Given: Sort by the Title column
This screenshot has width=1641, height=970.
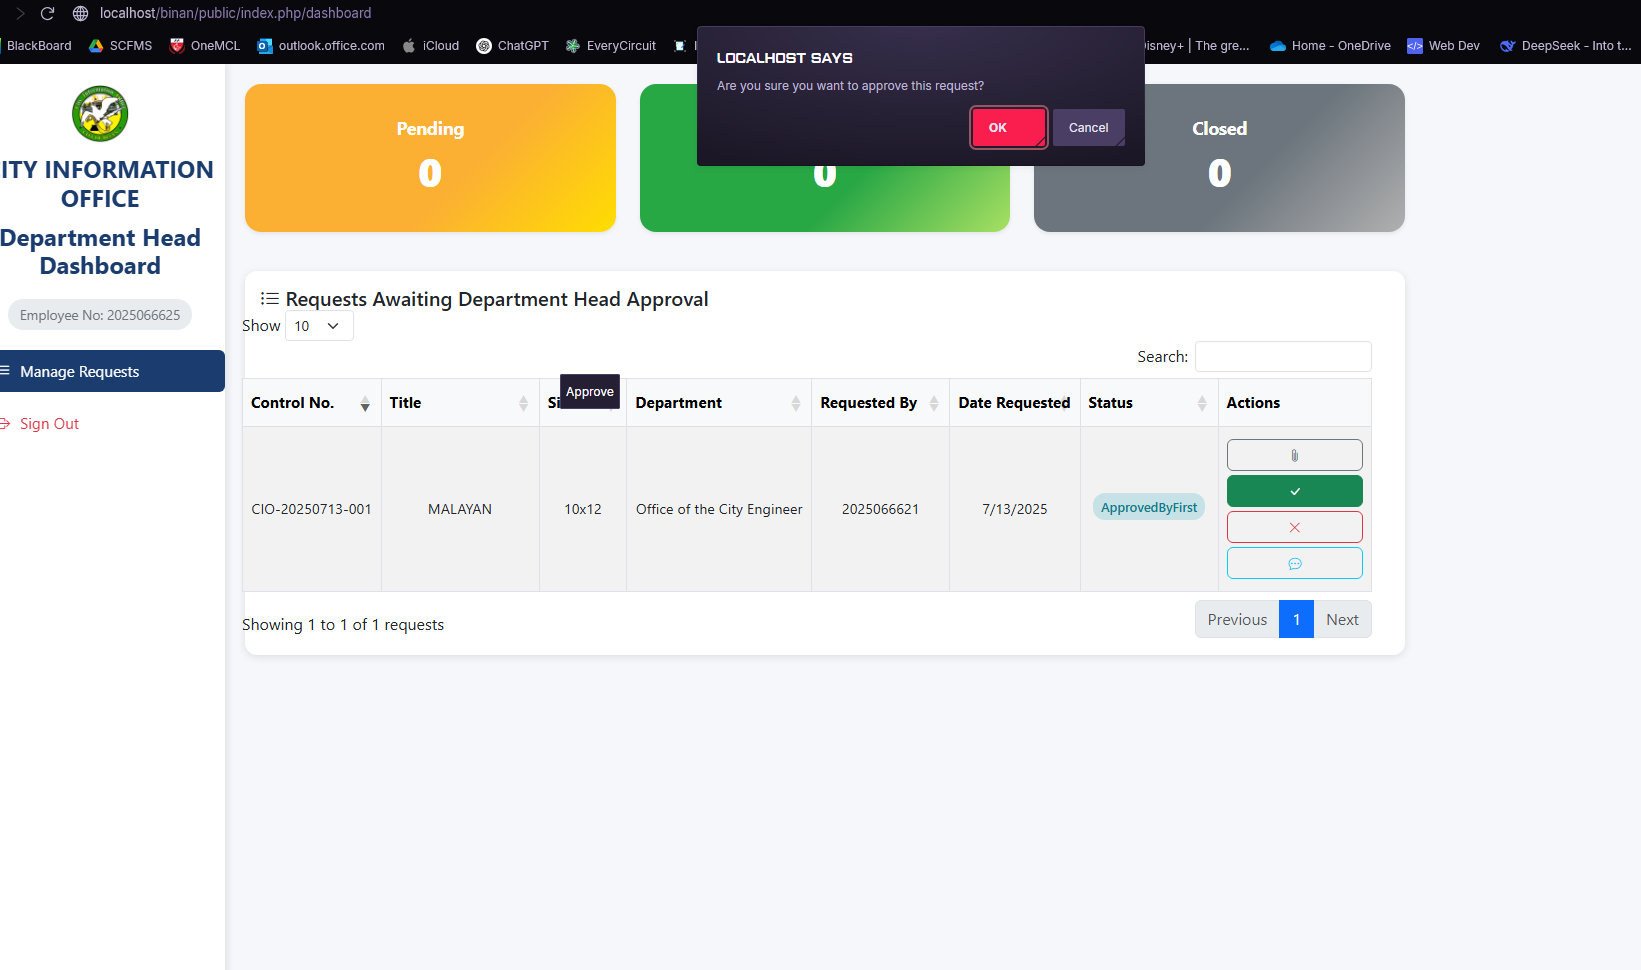Looking at the screenshot, I should [x=460, y=403].
